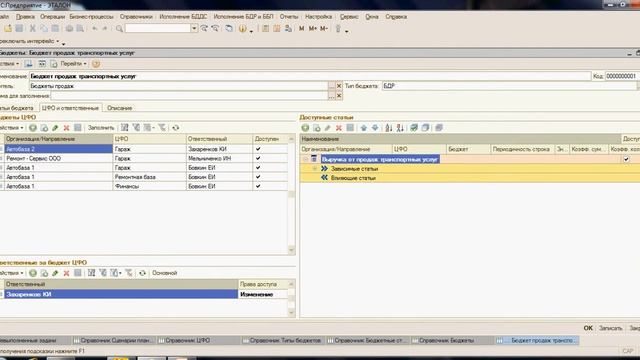Click the Cut scissors icon in main toolbar

pyautogui.click(x=32, y=29)
